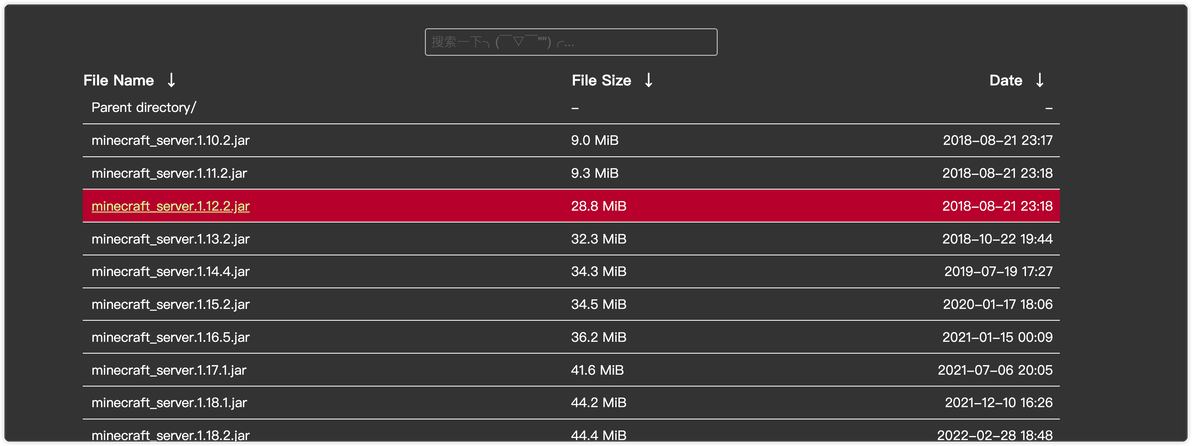This screenshot has height=446, width=1192.
Task: Download minecraft_server.1.14.4.jar
Action: [x=170, y=271]
